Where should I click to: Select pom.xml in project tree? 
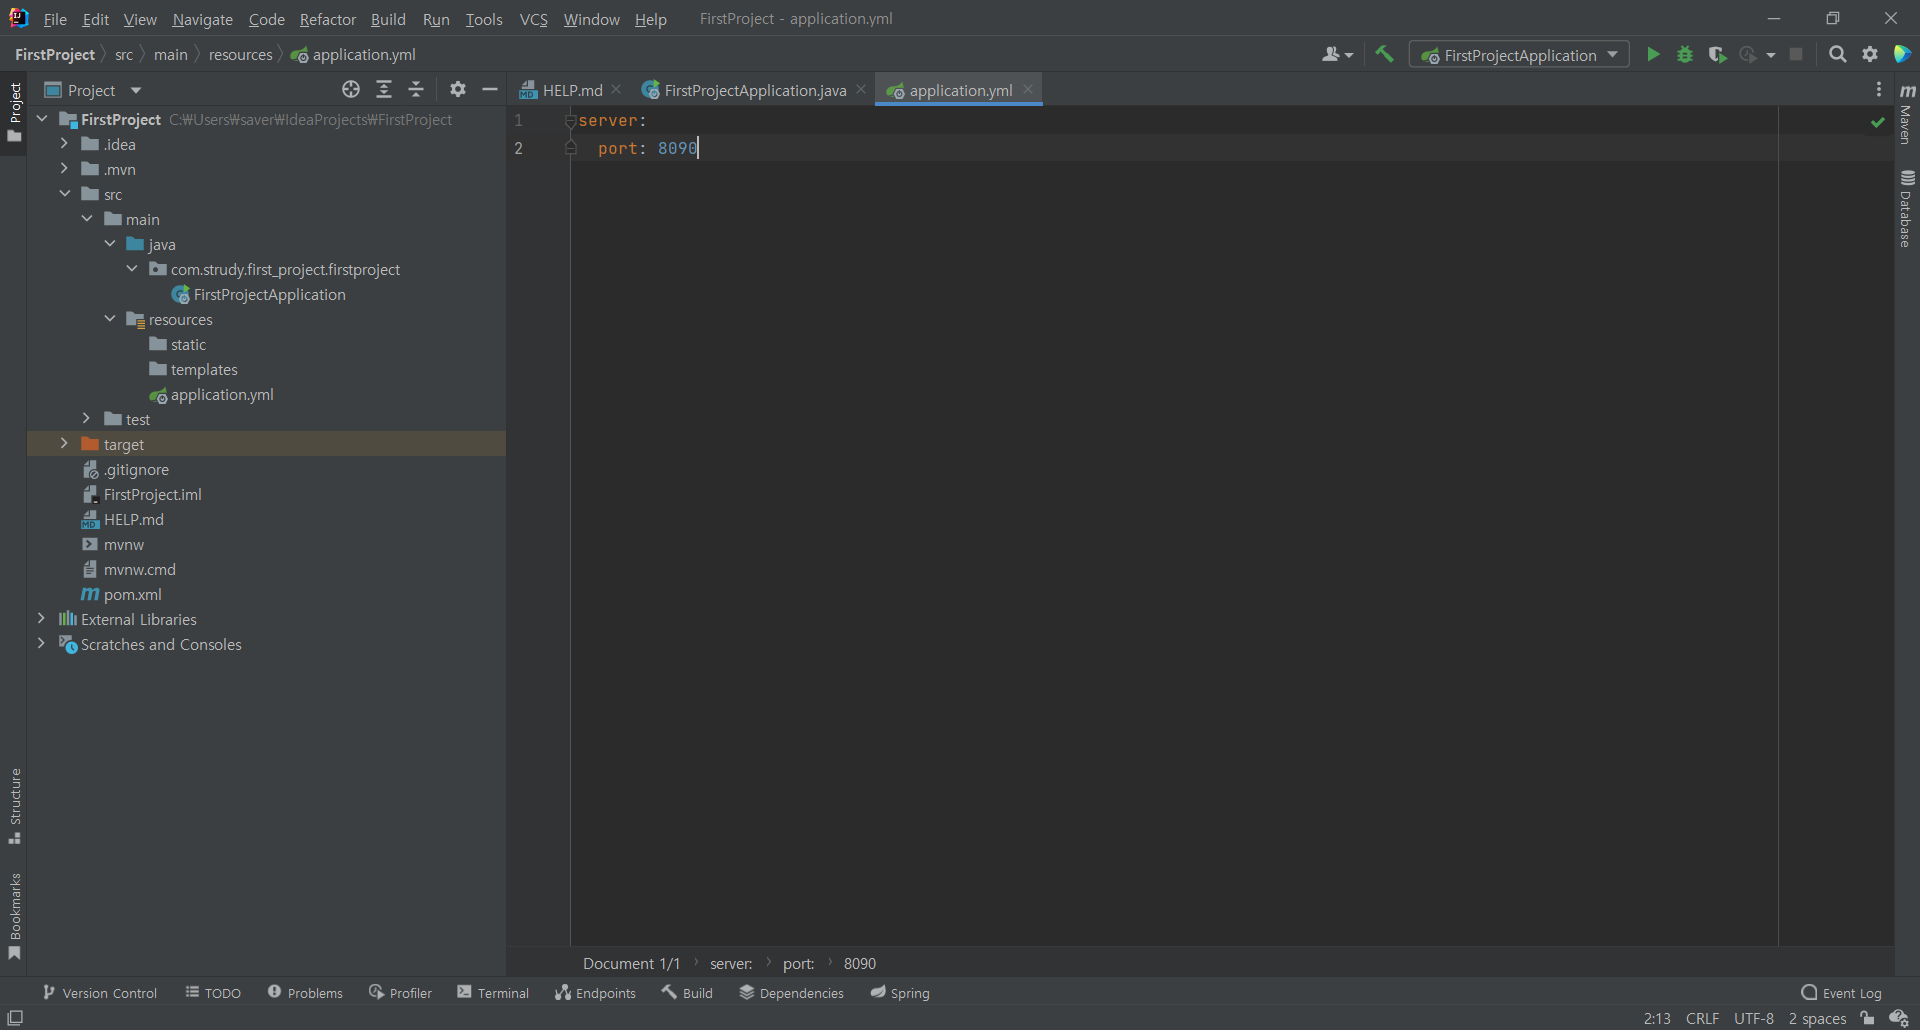[132, 594]
